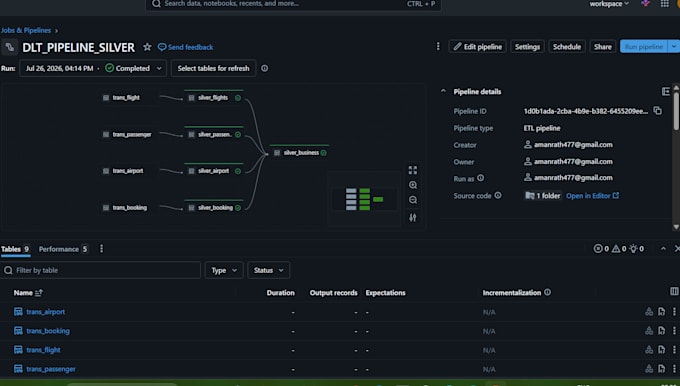This screenshot has width=680, height=386.
Task: Close the bottom tables panel
Action: [x=677, y=249]
